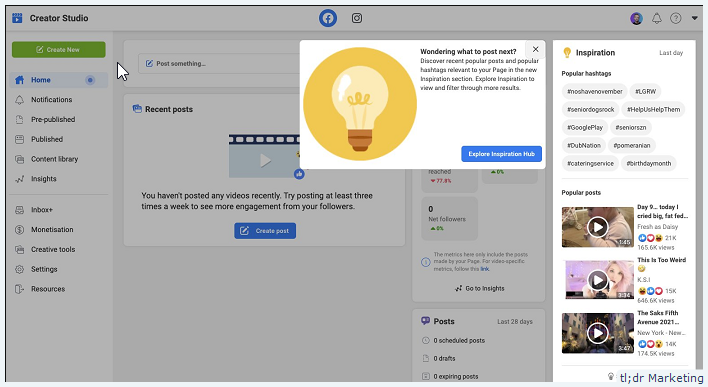Expand the account dropdown arrow

[x=694, y=18]
